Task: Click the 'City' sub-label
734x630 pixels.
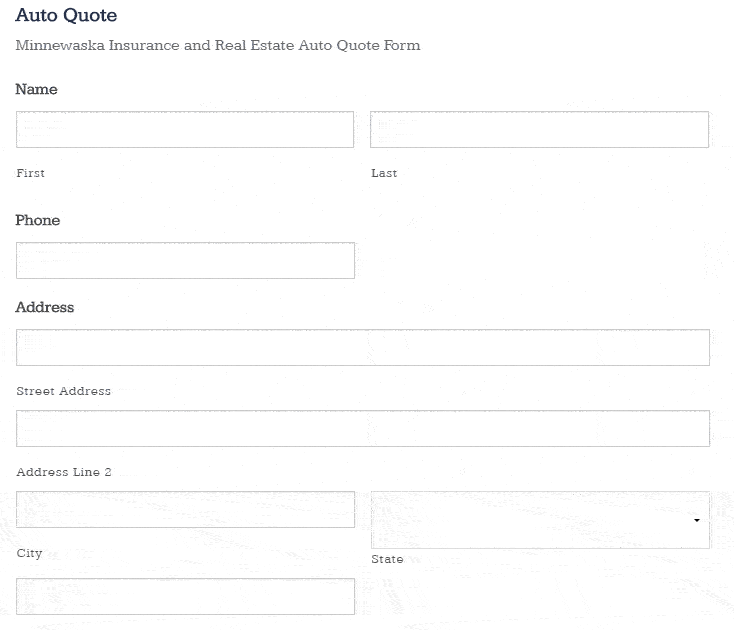Action: tap(29, 553)
